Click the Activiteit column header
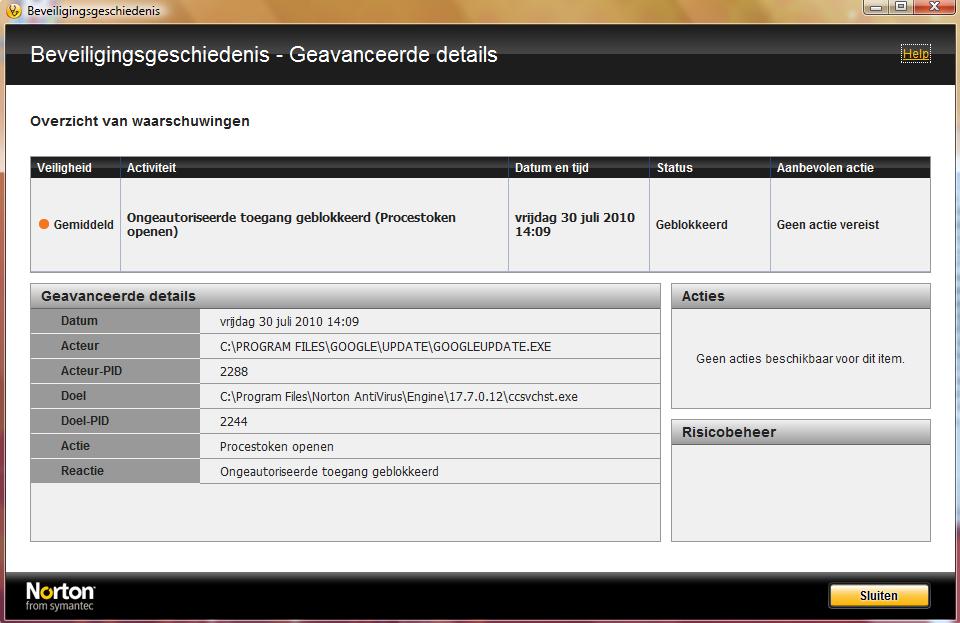 pyautogui.click(x=314, y=168)
